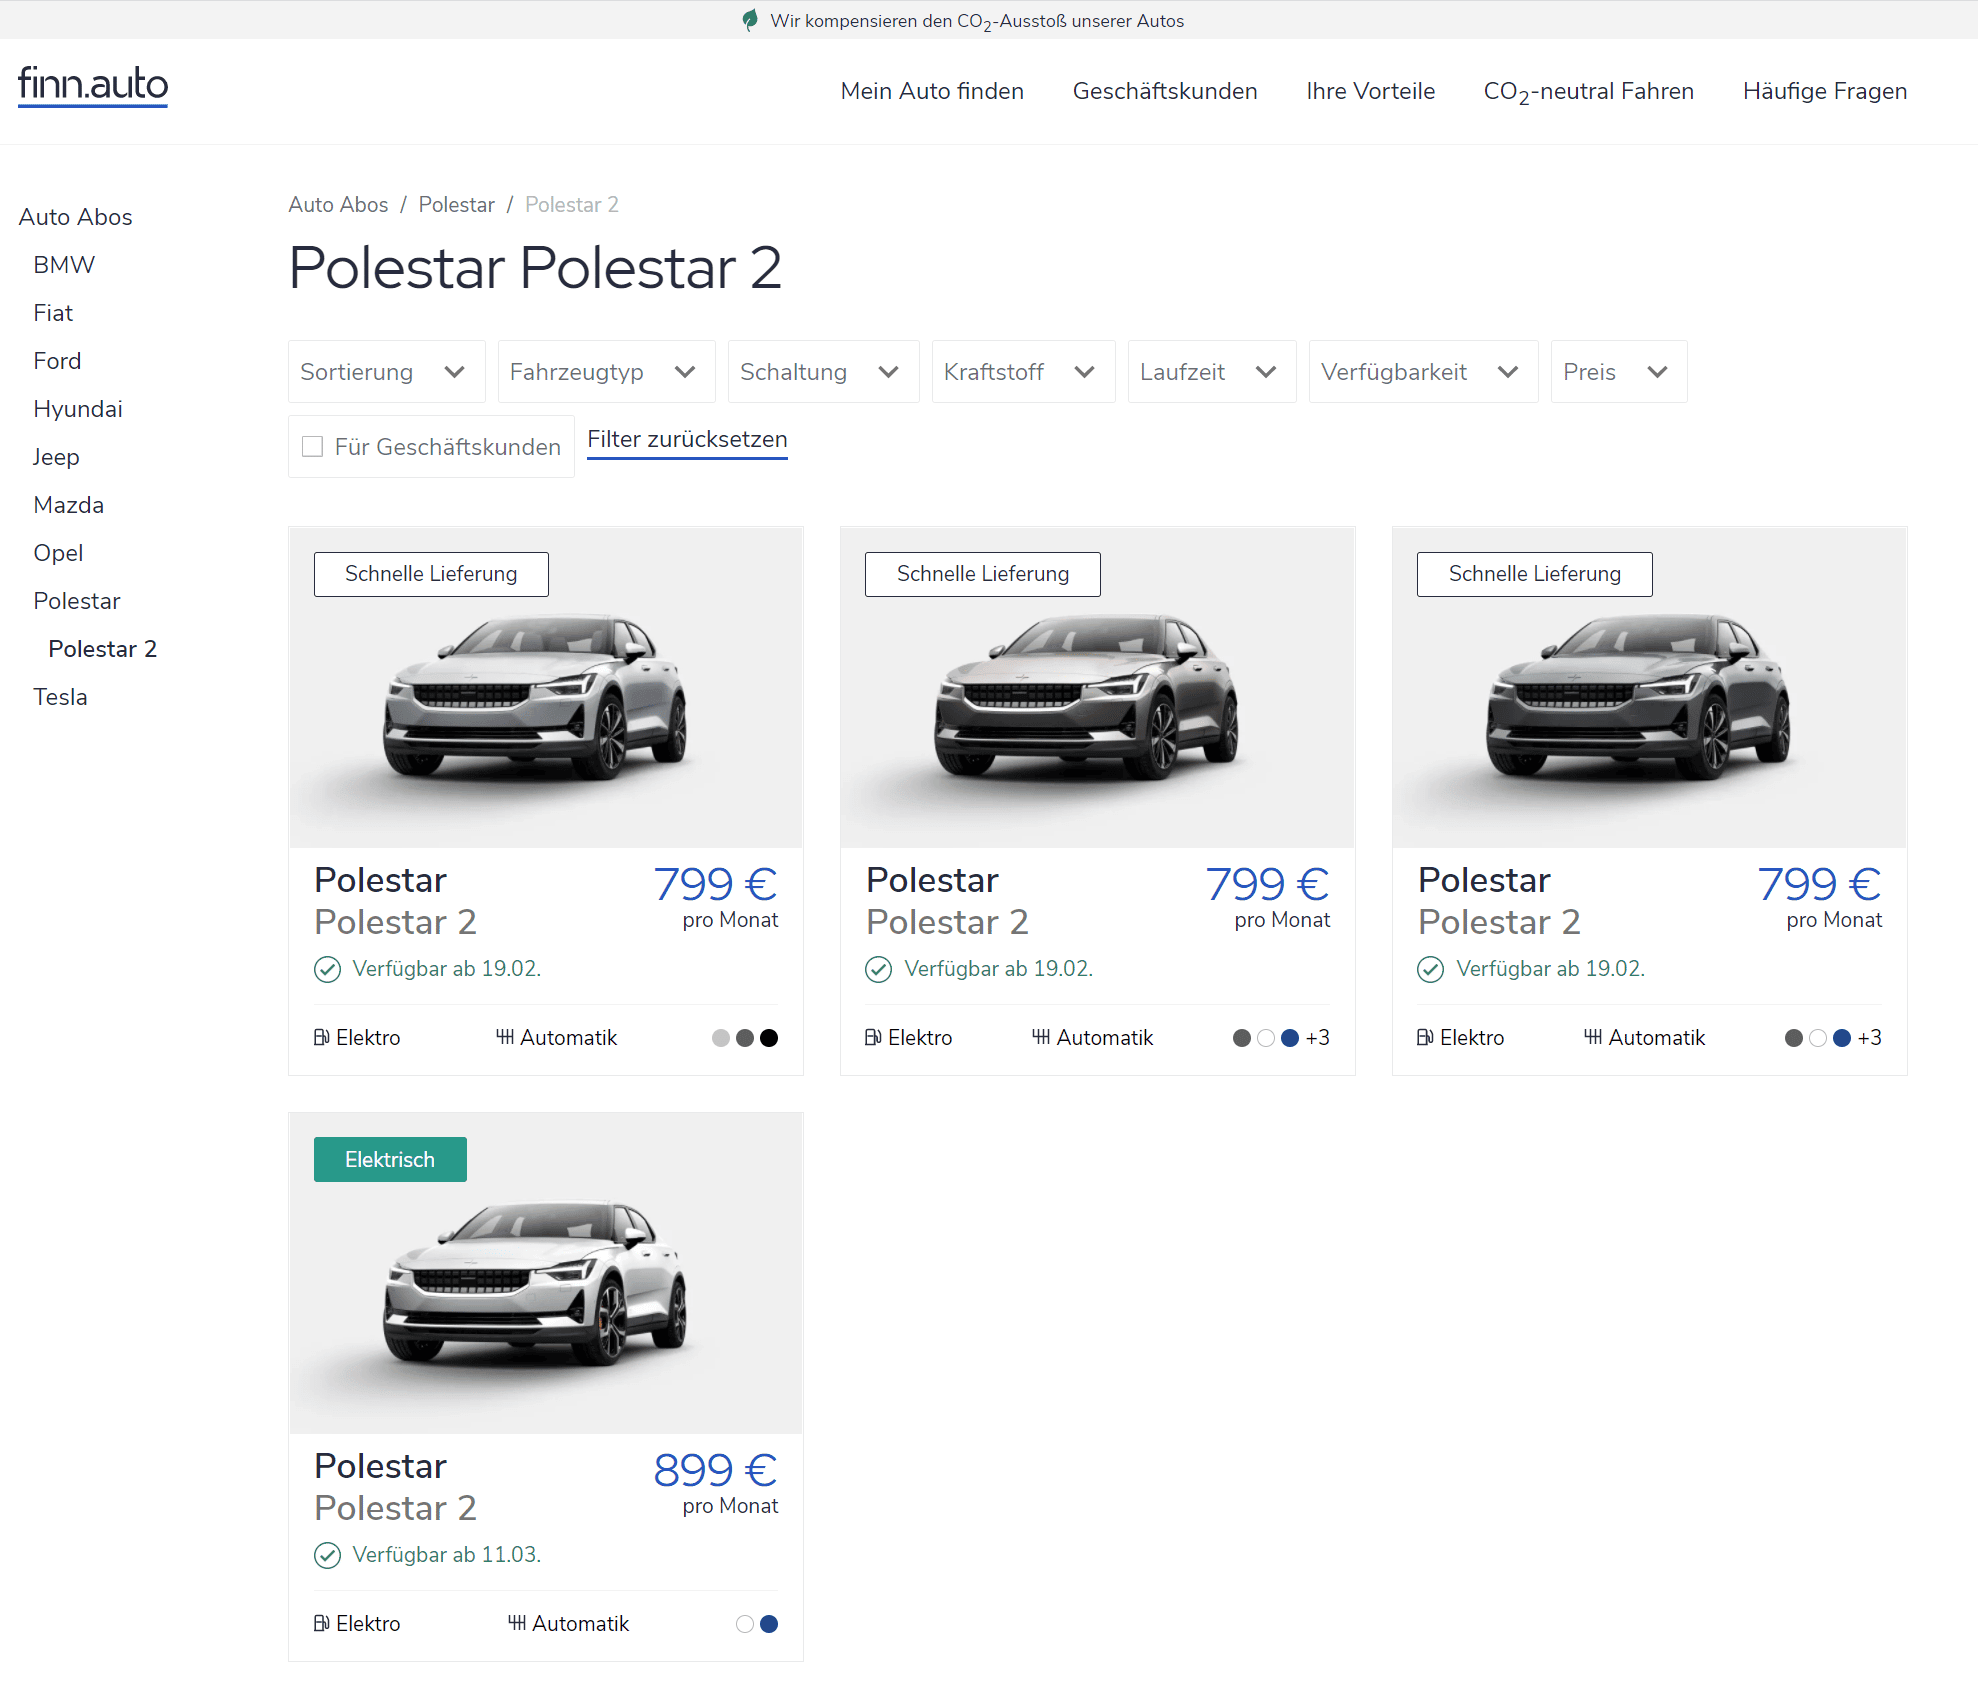The height and width of the screenshot is (1686, 1978).
Task: Click the Automatik gearshift icon on first card
Action: click(x=505, y=1038)
